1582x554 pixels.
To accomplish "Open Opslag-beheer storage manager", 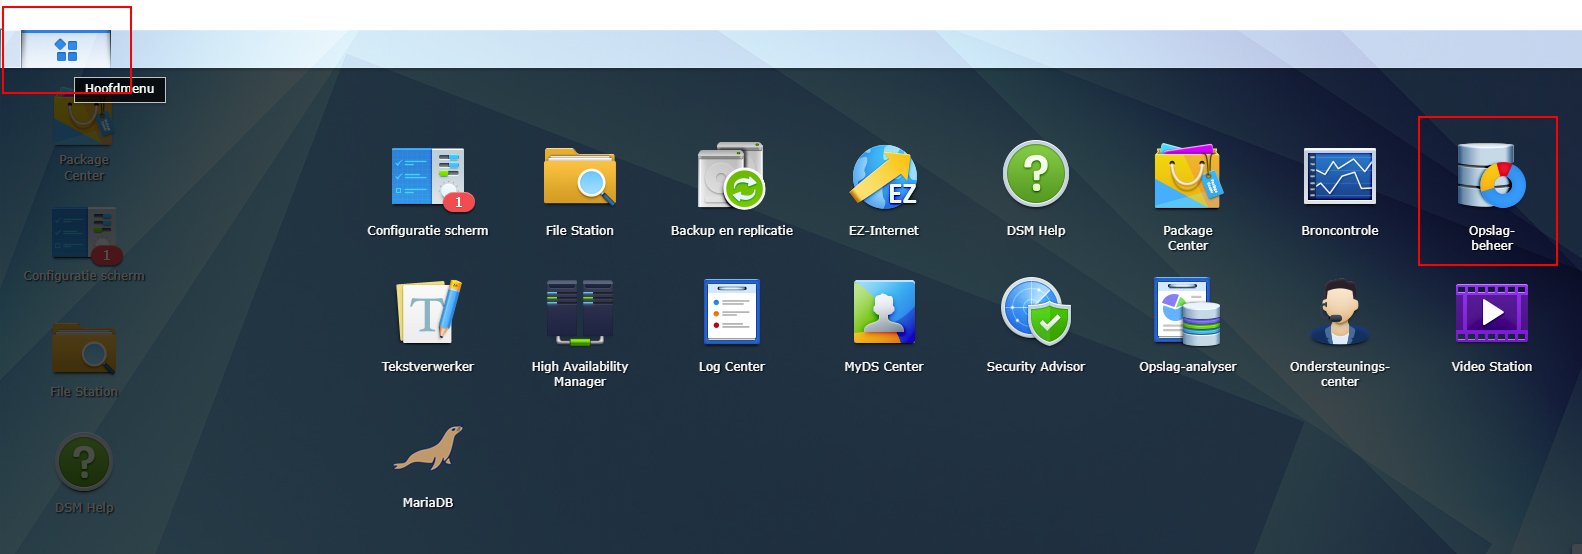I will pyautogui.click(x=1492, y=197).
